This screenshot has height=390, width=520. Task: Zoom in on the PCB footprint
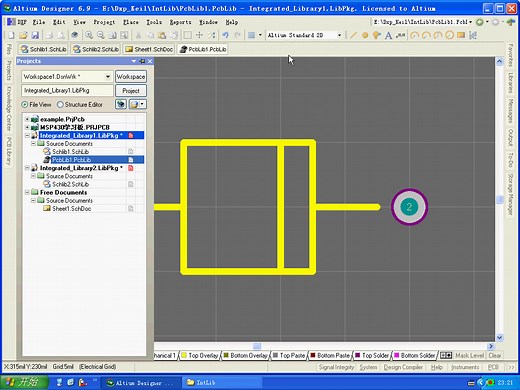coord(89,35)
